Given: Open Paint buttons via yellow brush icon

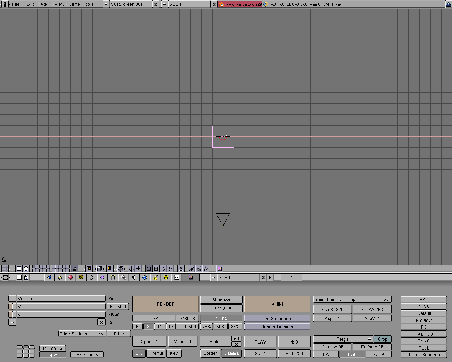Looking at the screenshot, I should point(155,277).
